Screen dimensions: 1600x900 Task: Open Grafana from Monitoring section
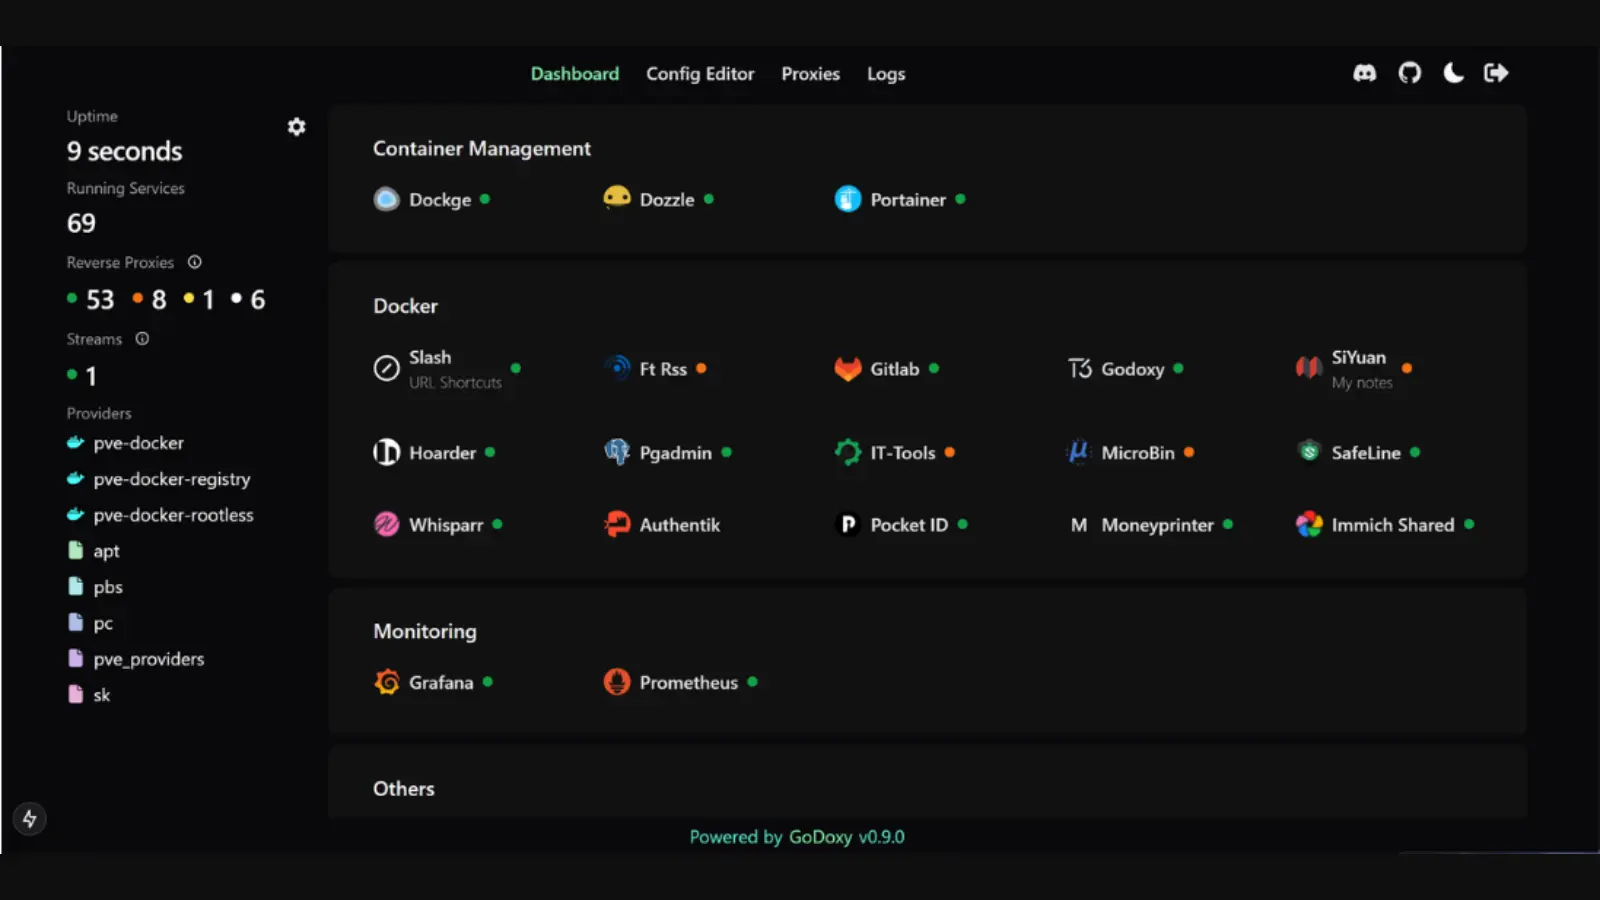(440, 683)
